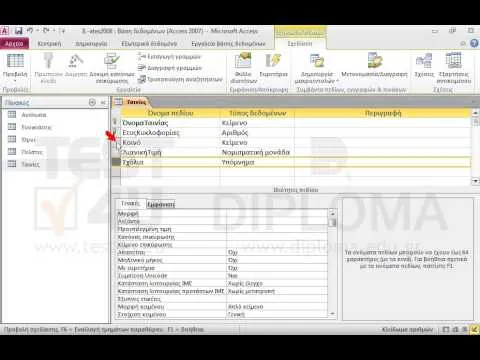
Task: Click the Undo arrow in quick access toolbar
Action: click(x=30, y=31)
